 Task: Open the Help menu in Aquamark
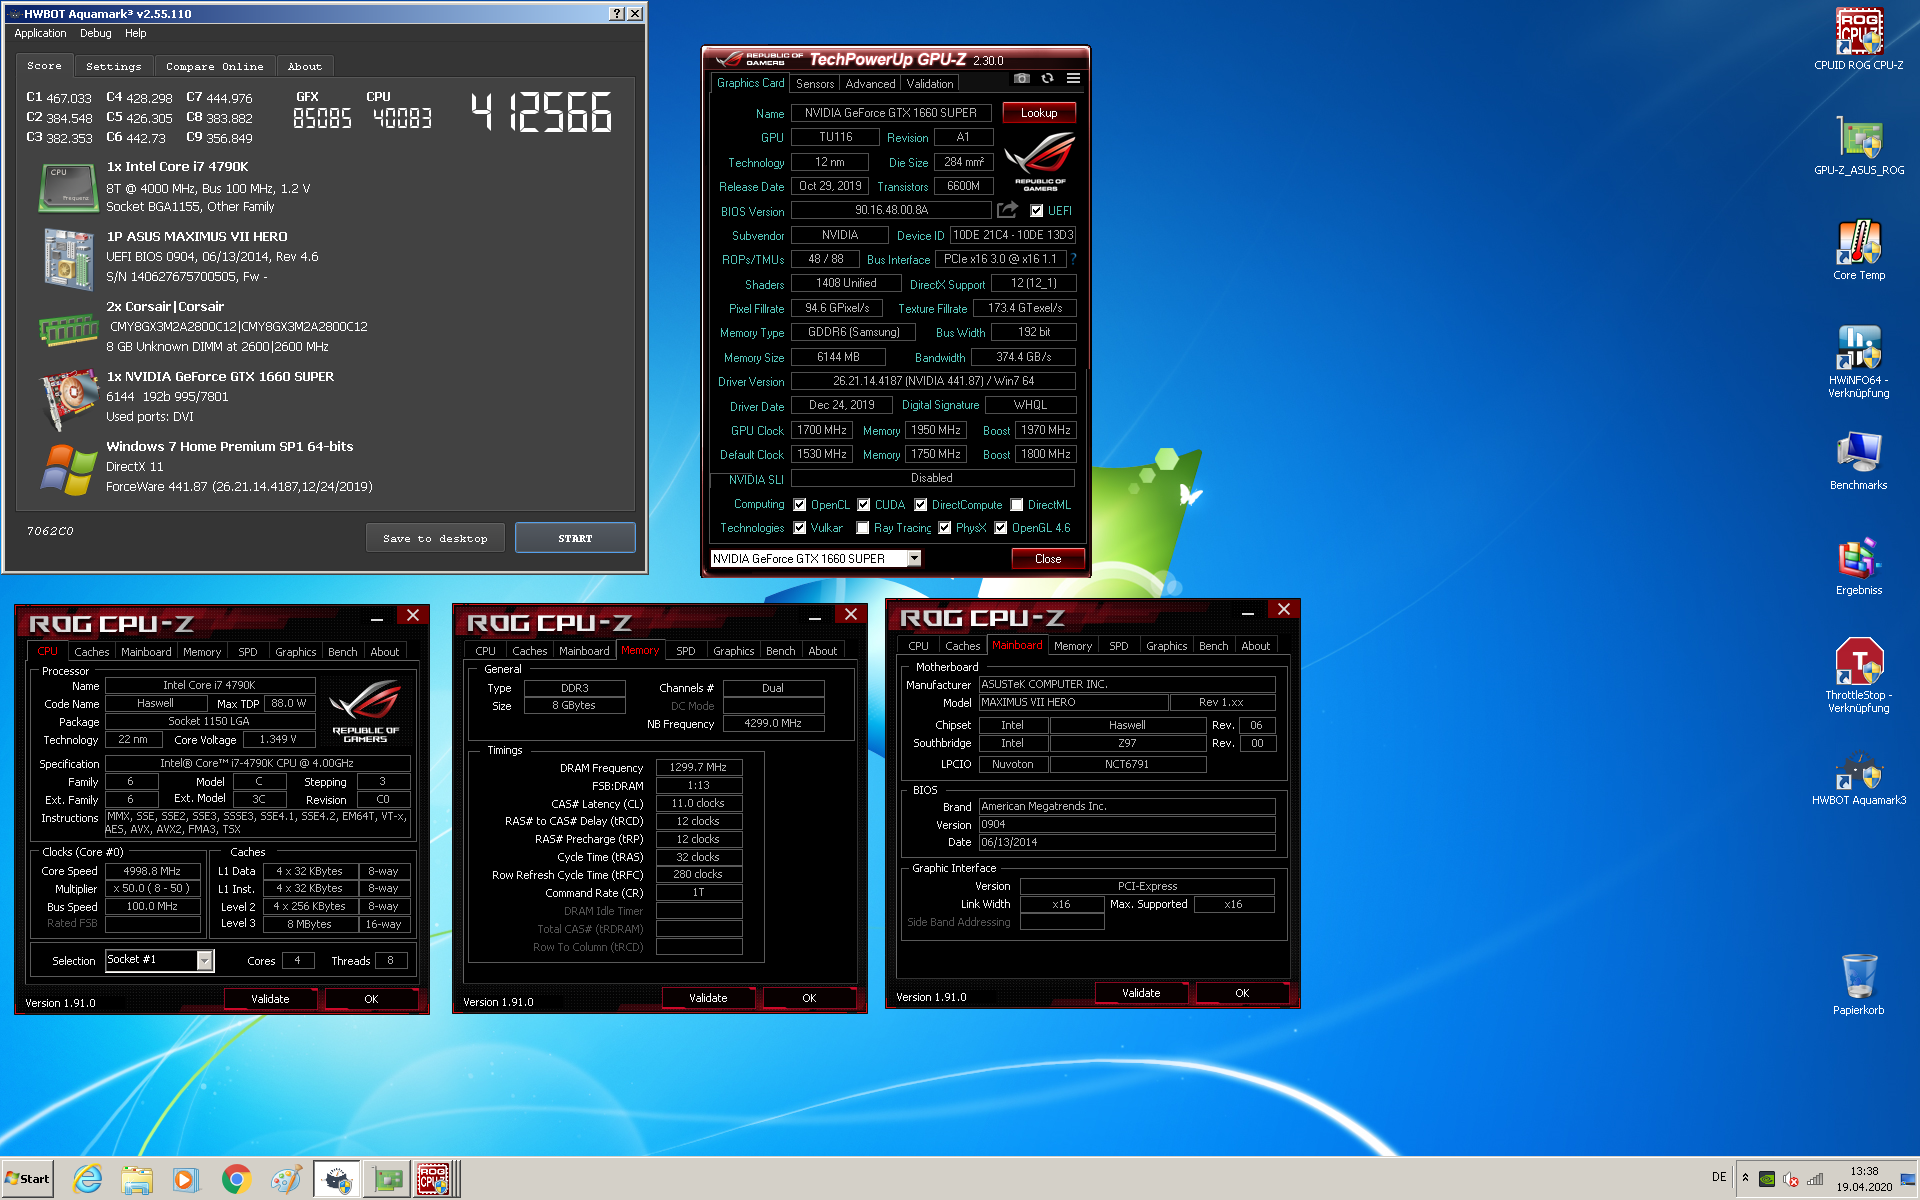(x=136, y=33)
